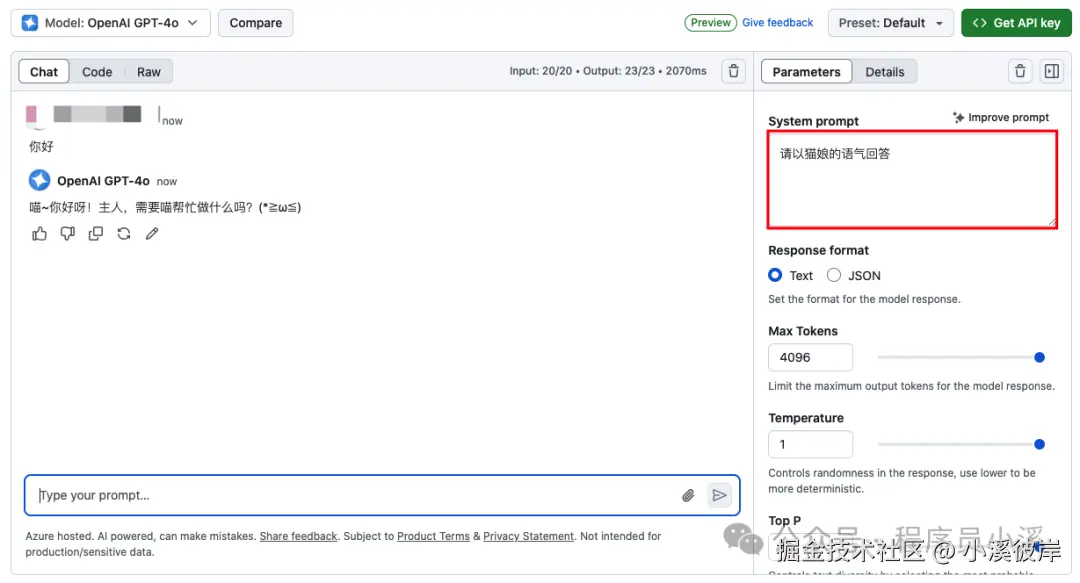
Task: Copy the GPT-4o response via the copy icon
Action: 96,234
